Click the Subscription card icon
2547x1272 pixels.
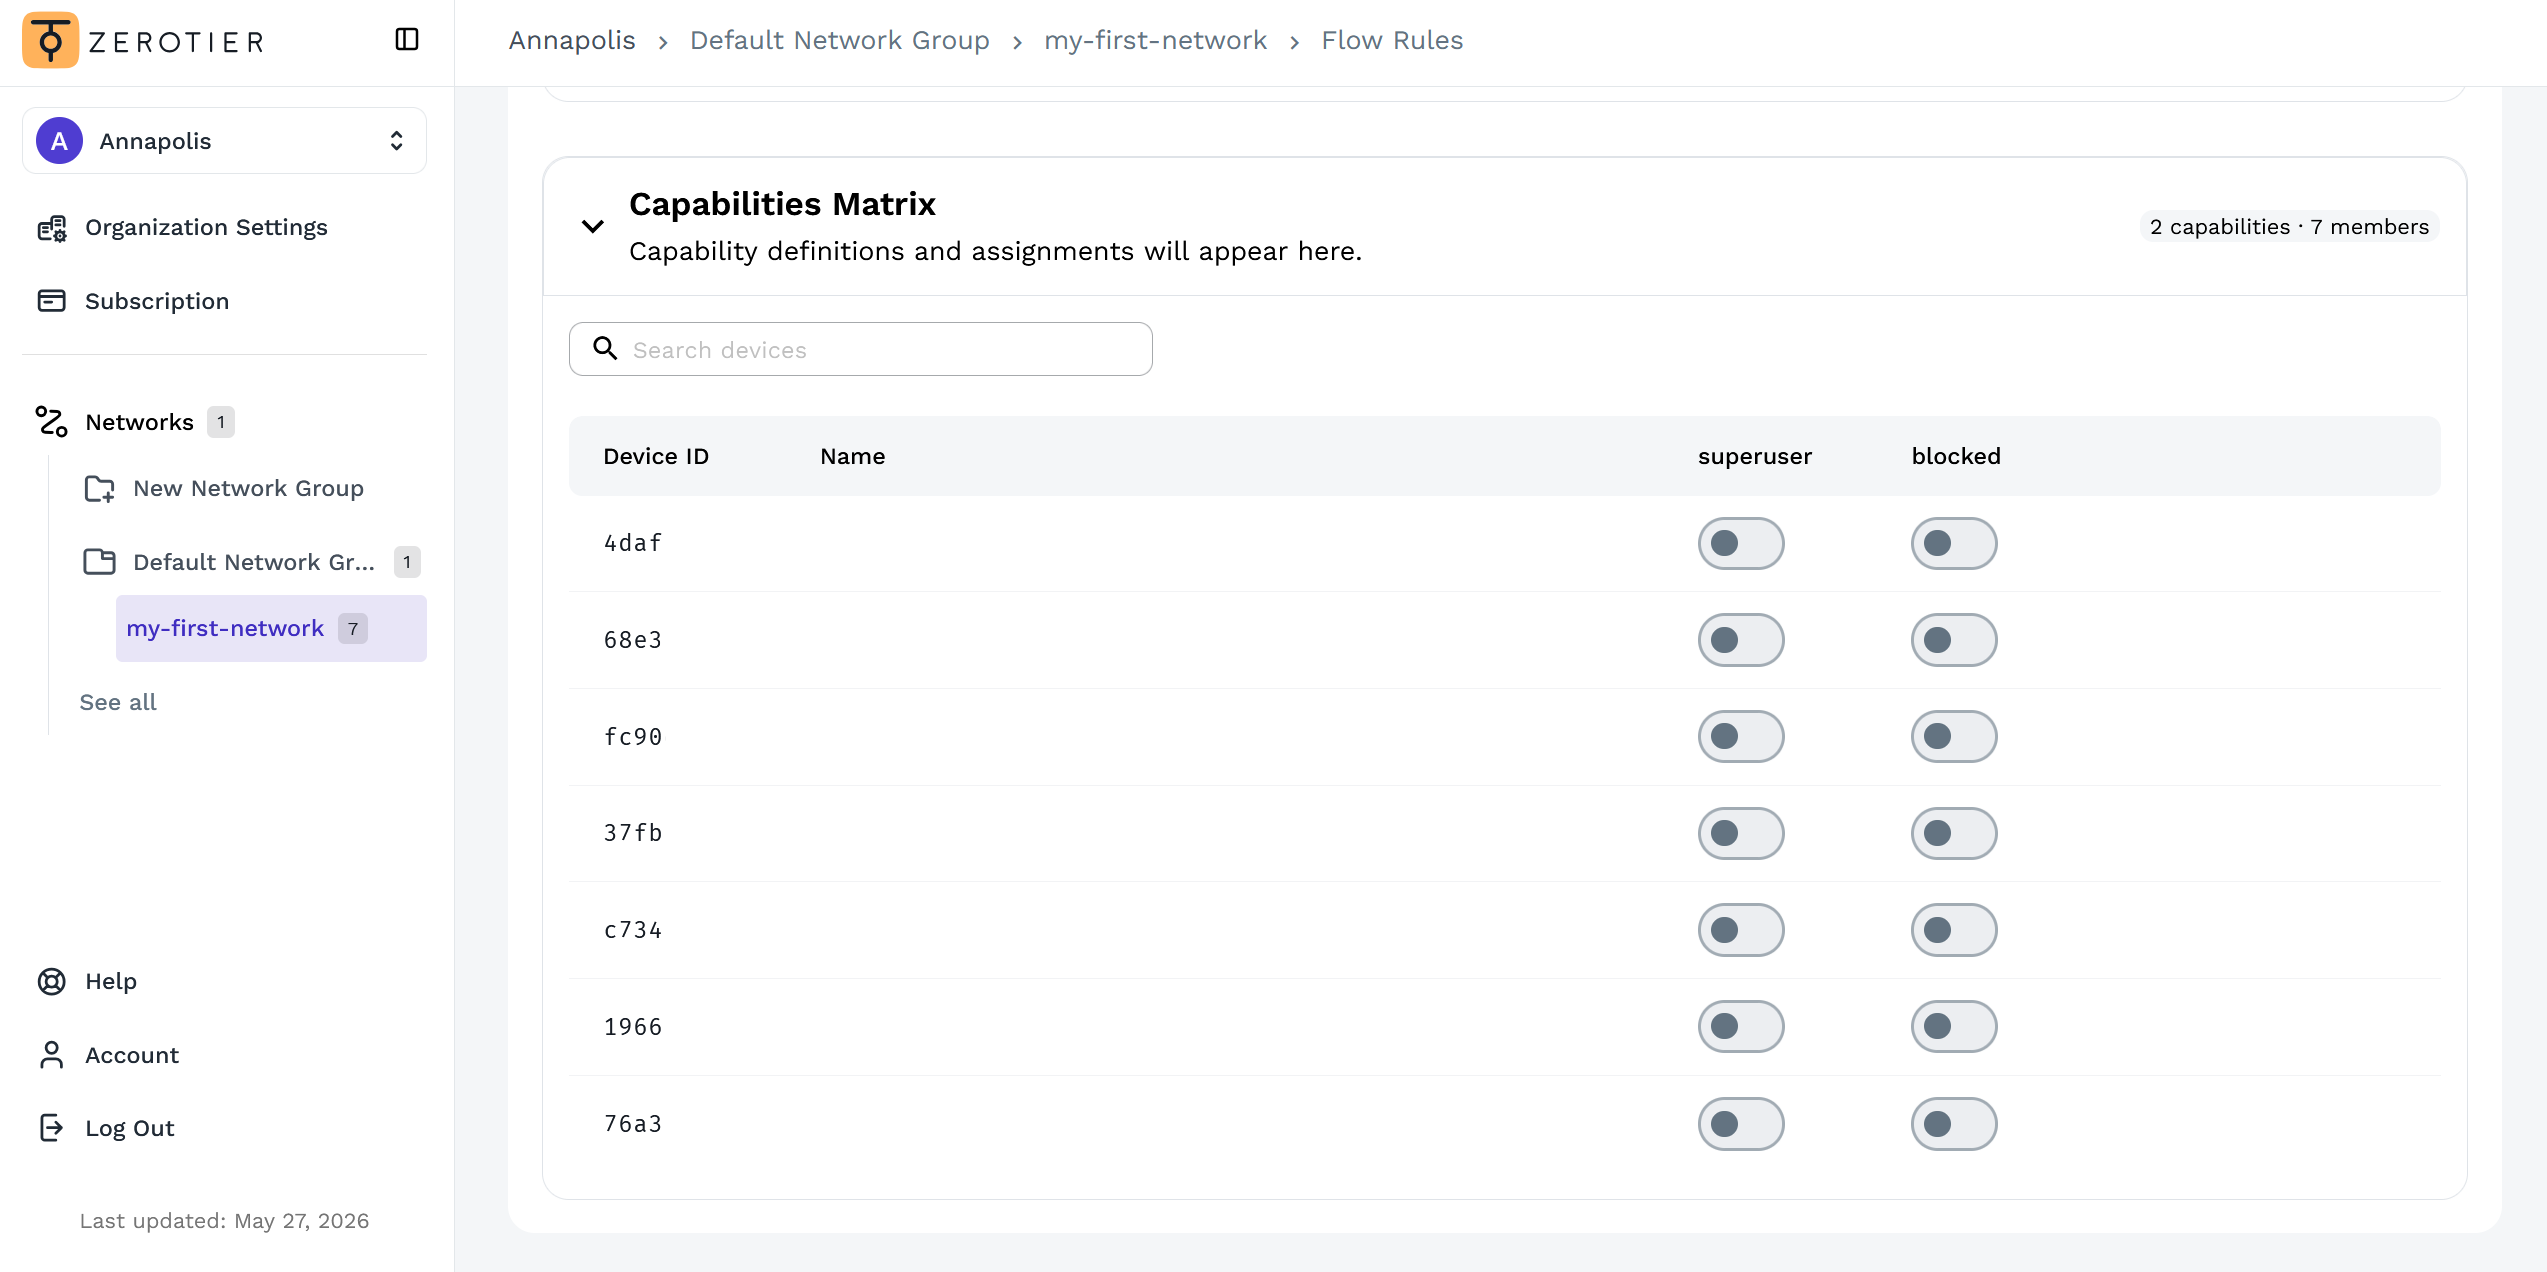(x=52, y=301)
